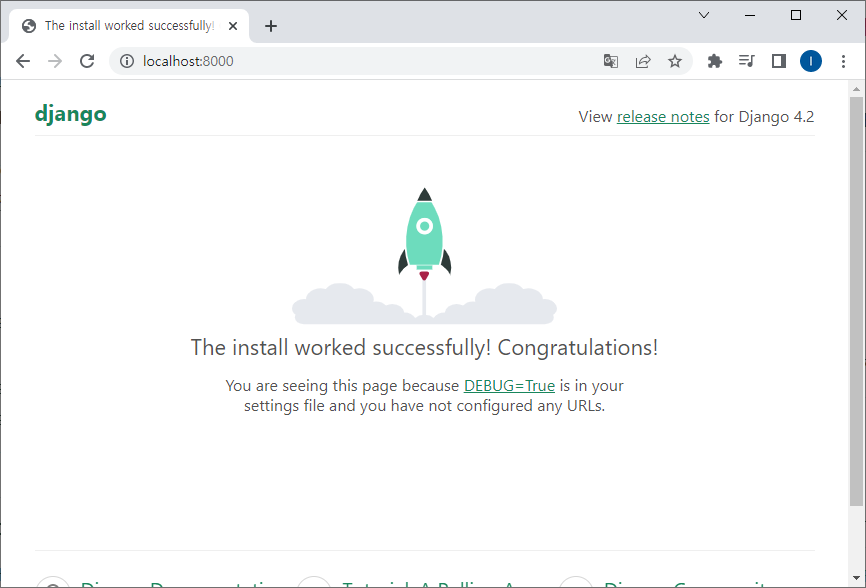Screen dimensions: 866x588
Task: Open the Google Translate page icon
Action: pos(610,61)
